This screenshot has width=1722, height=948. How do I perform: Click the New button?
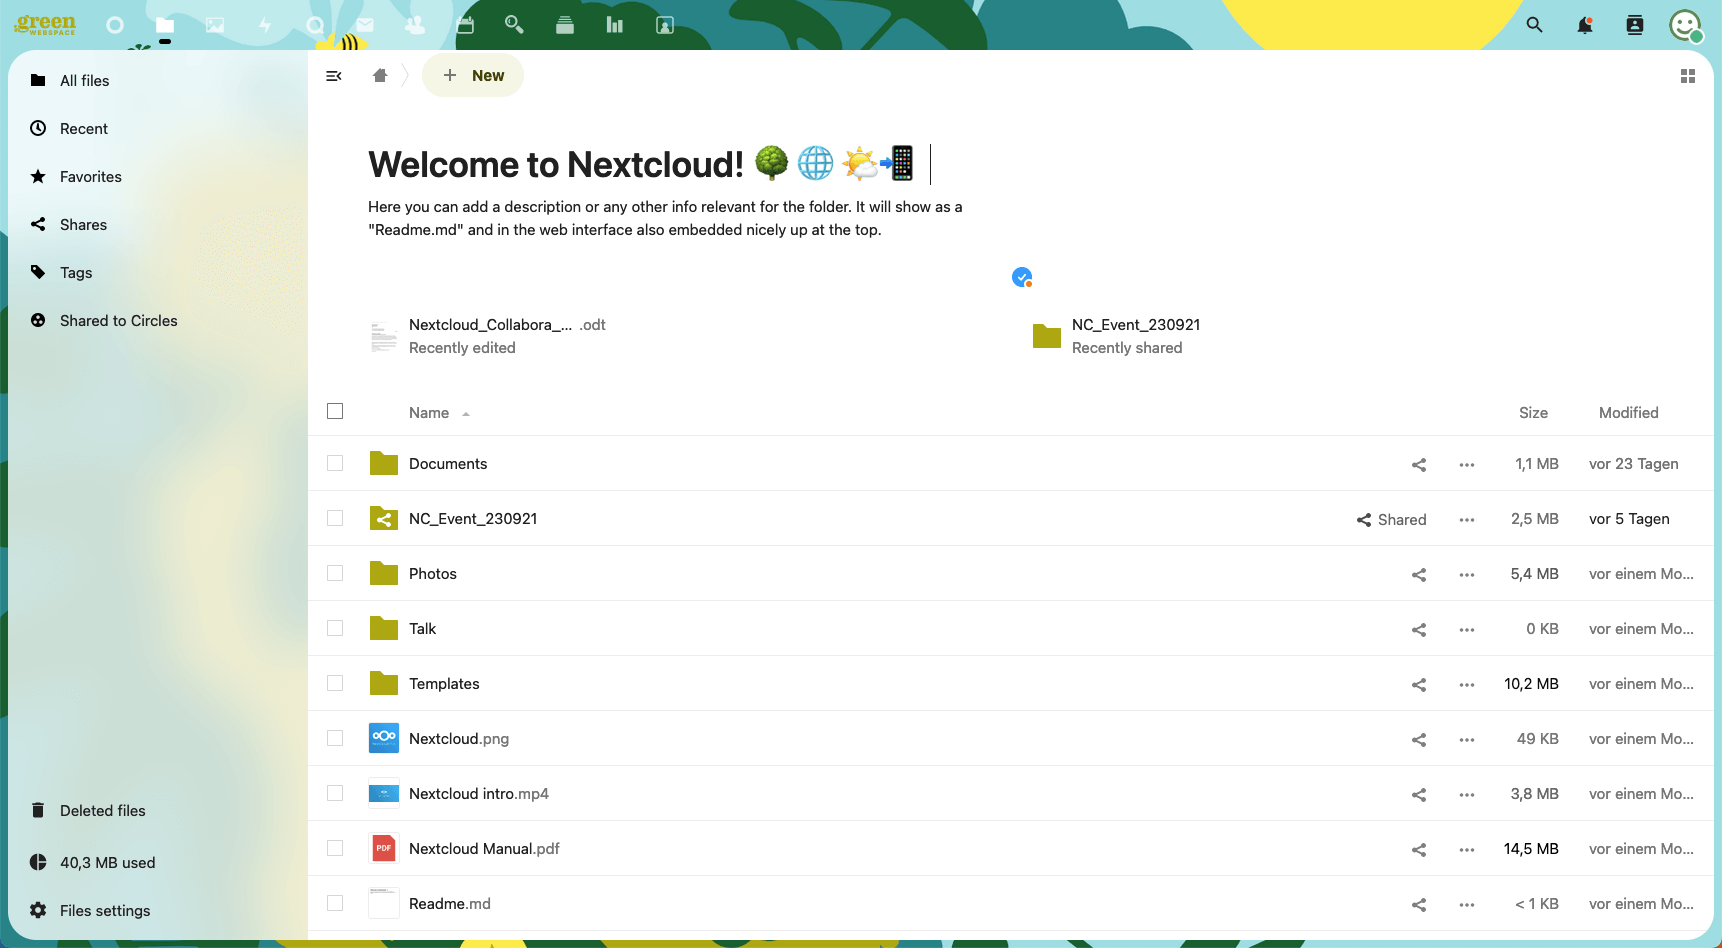[473, 76]
